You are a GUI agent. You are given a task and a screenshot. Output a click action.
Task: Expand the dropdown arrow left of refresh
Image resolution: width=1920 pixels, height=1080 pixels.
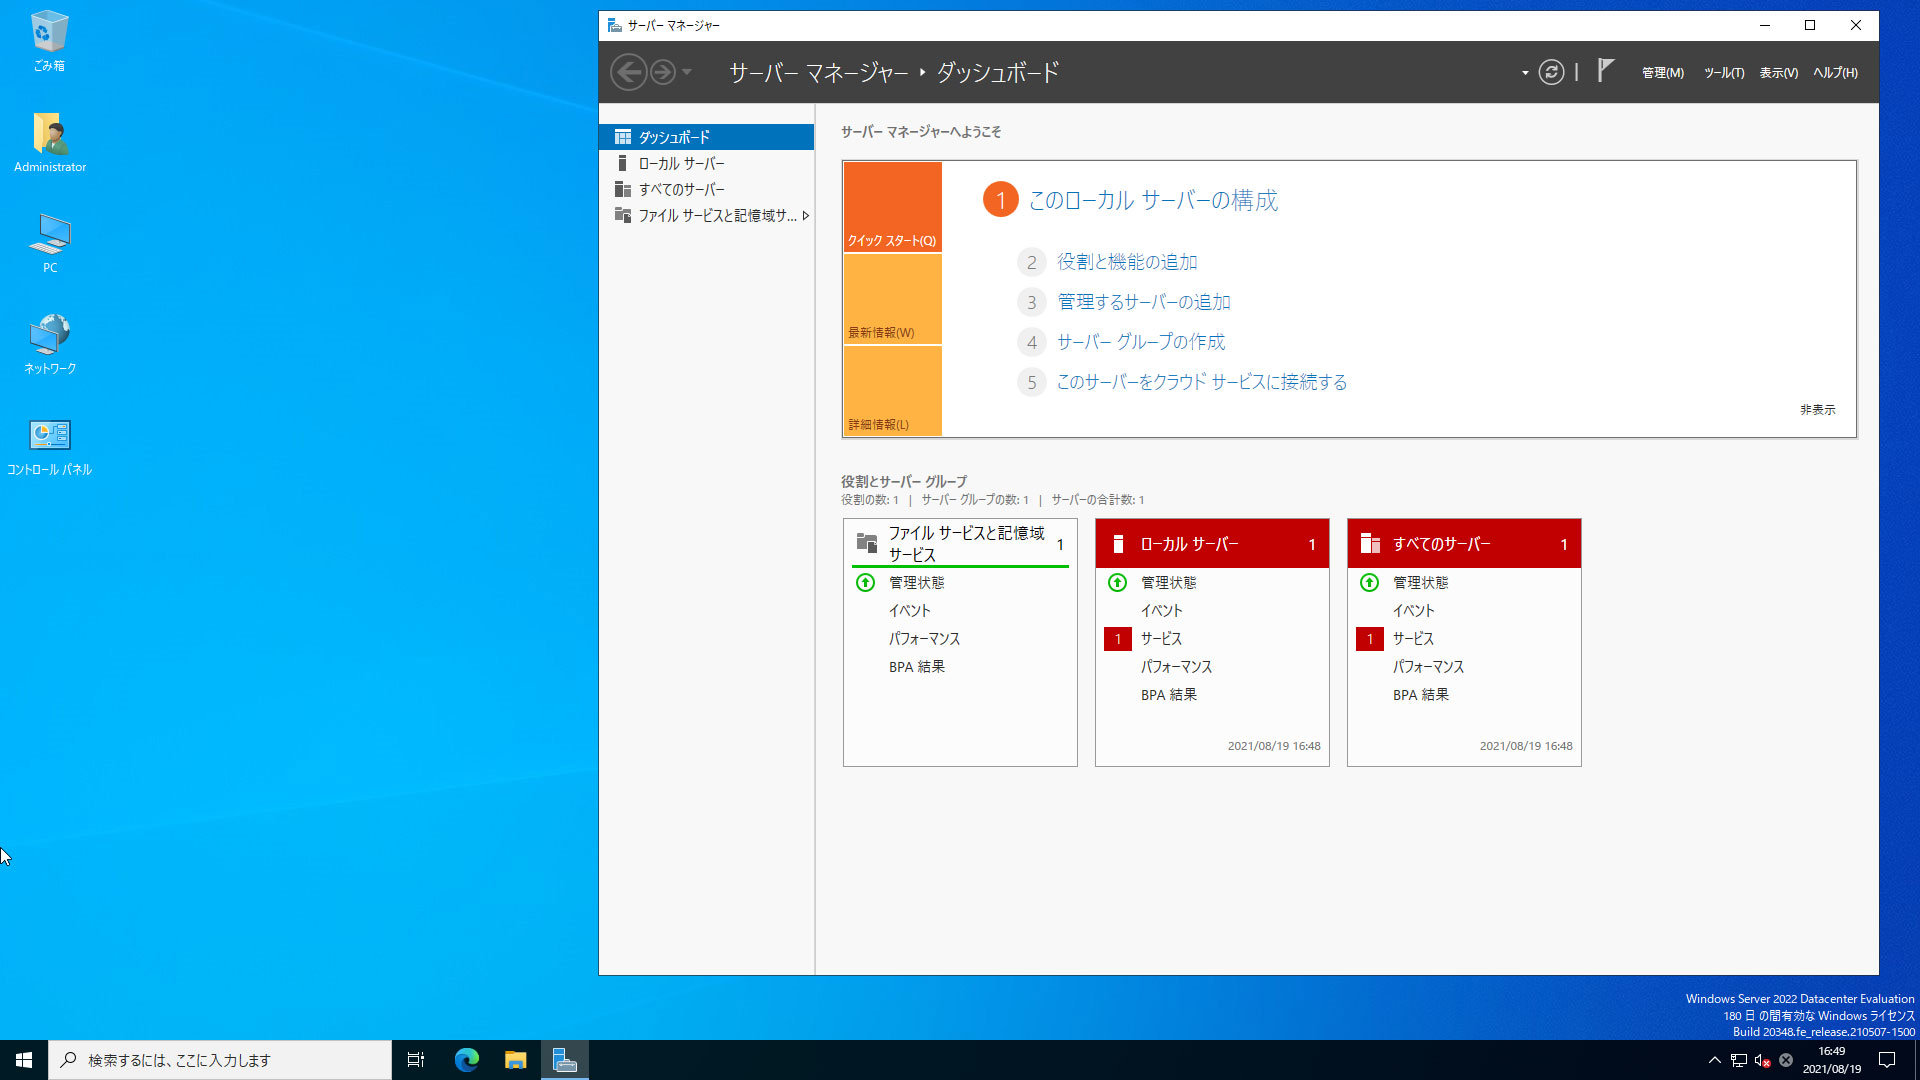tap(1525, 73)
